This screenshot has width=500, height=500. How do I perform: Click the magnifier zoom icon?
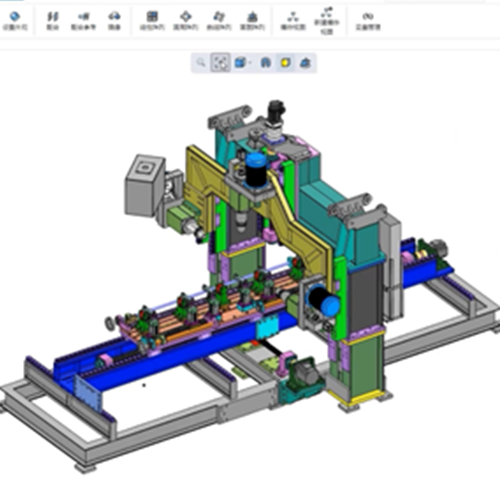(x=201, y=62)
